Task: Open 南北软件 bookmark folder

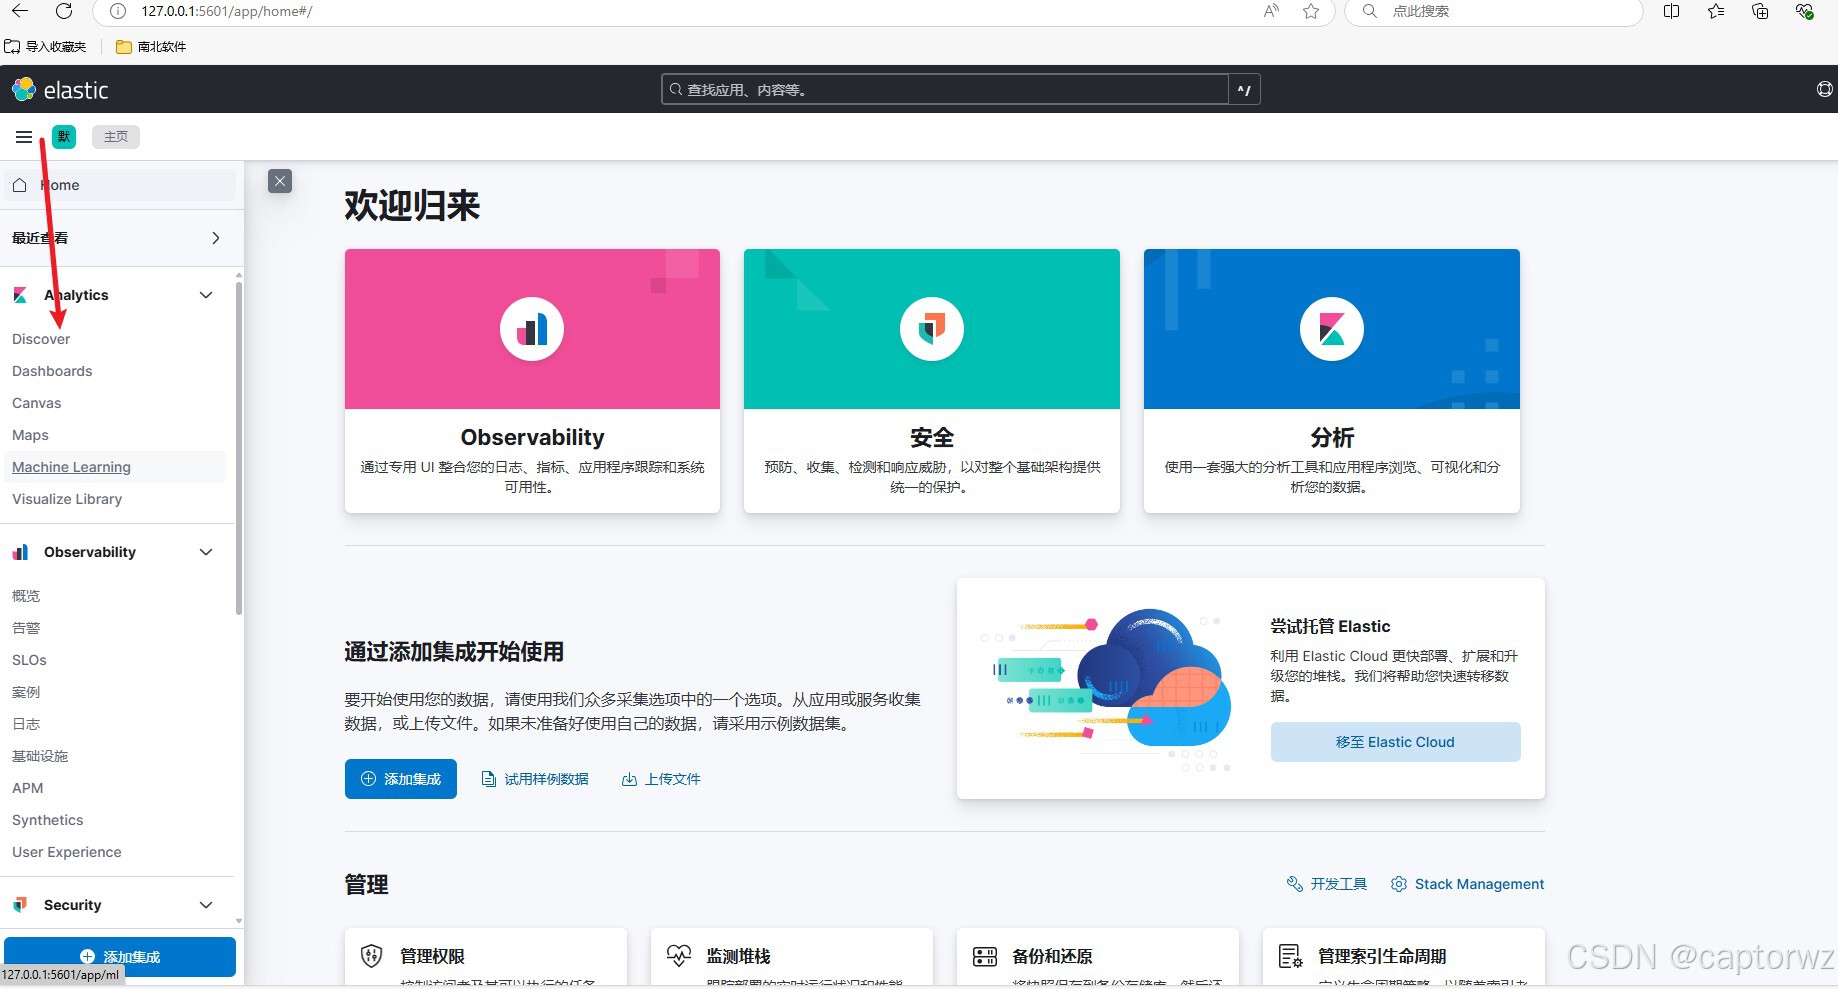Action: 151,47
